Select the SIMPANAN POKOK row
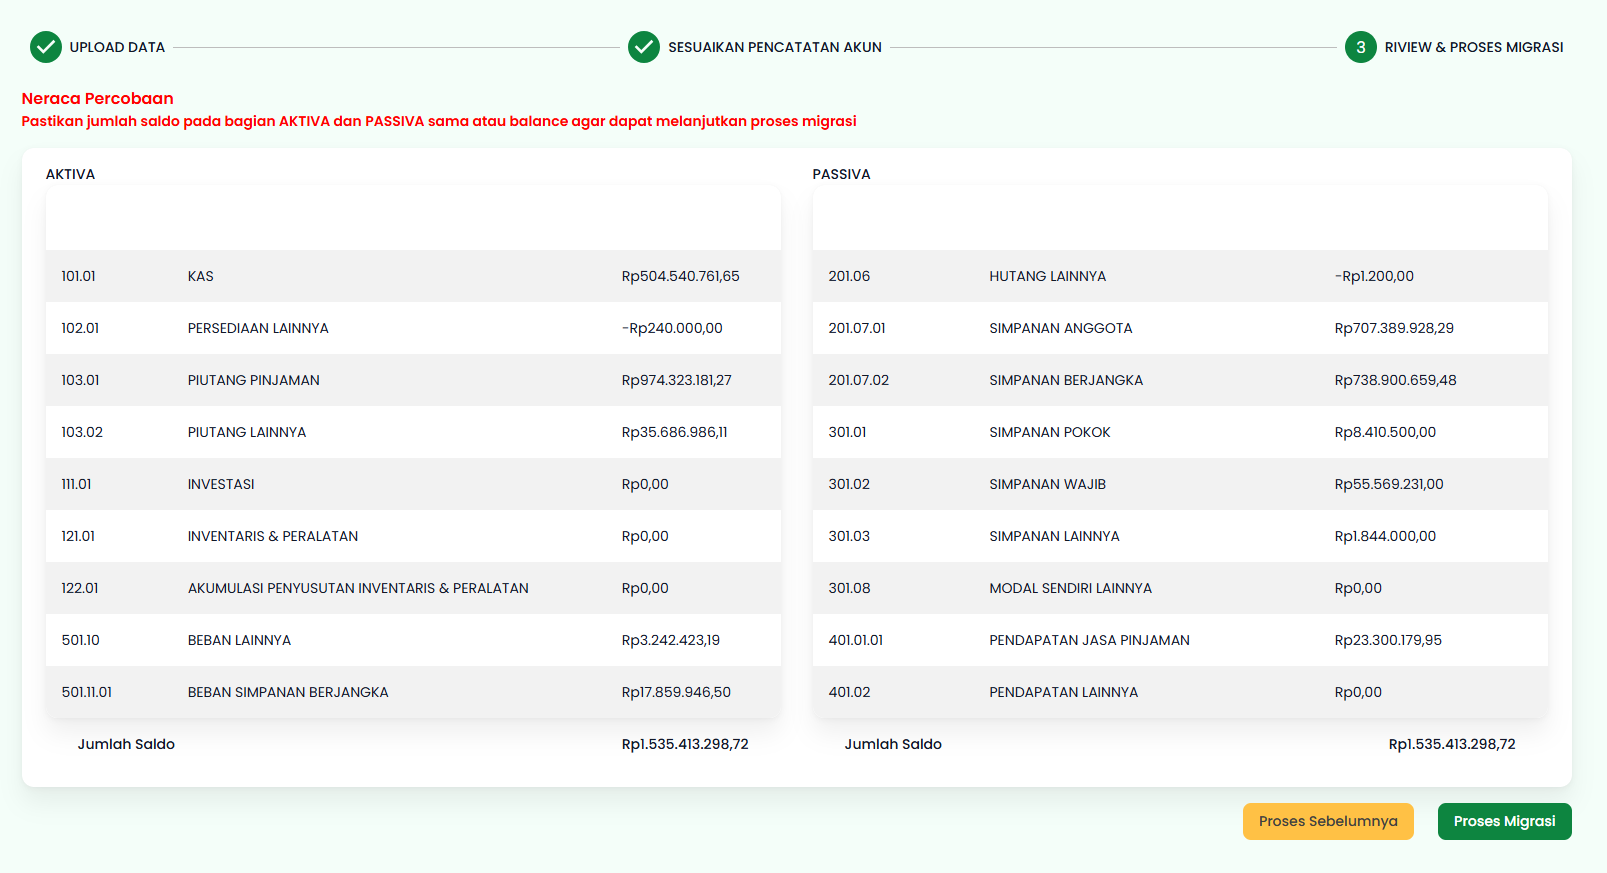This screenshot has width=1607, height=873. pos(1179,432)
